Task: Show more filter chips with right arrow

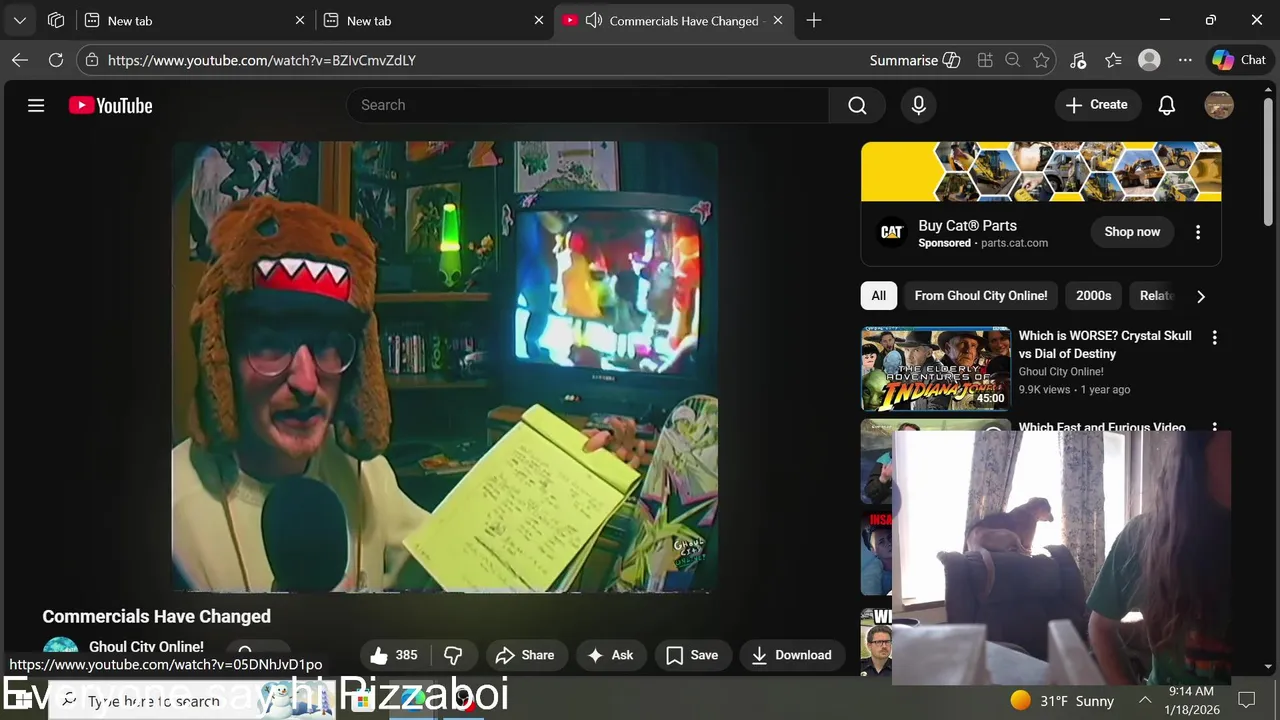Action: (x=1201, y=296)
